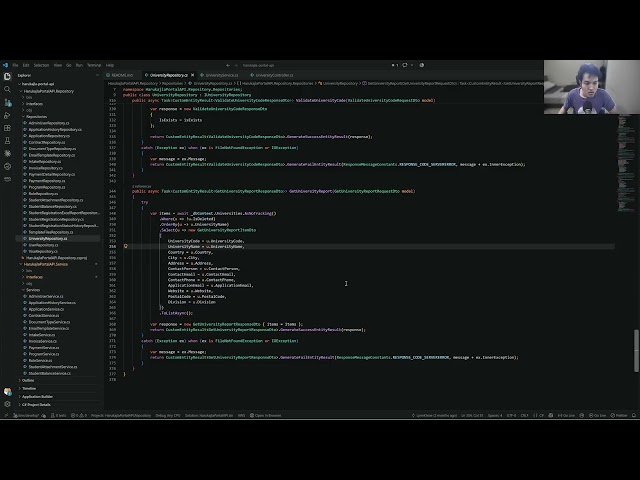Click the lightbulb code action icon
Image resolution: width=640 pixels, height=480 pixels.
click(x=126, y=246)
